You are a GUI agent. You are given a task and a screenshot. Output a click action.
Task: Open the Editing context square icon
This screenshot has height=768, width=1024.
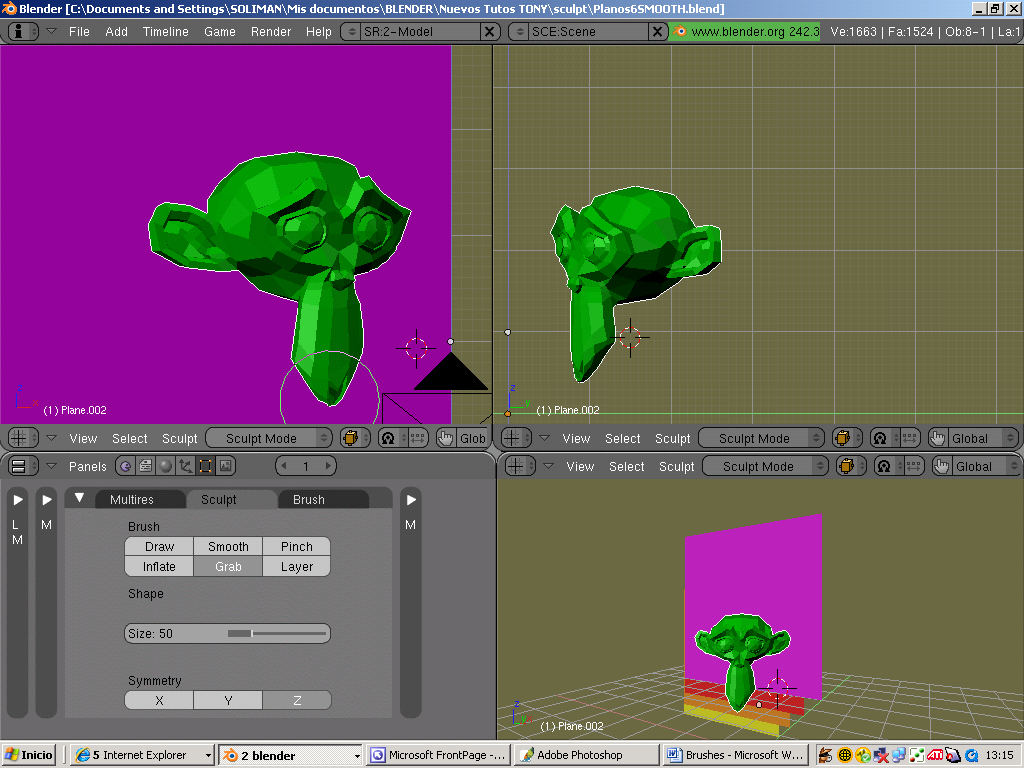click(205, 466)
